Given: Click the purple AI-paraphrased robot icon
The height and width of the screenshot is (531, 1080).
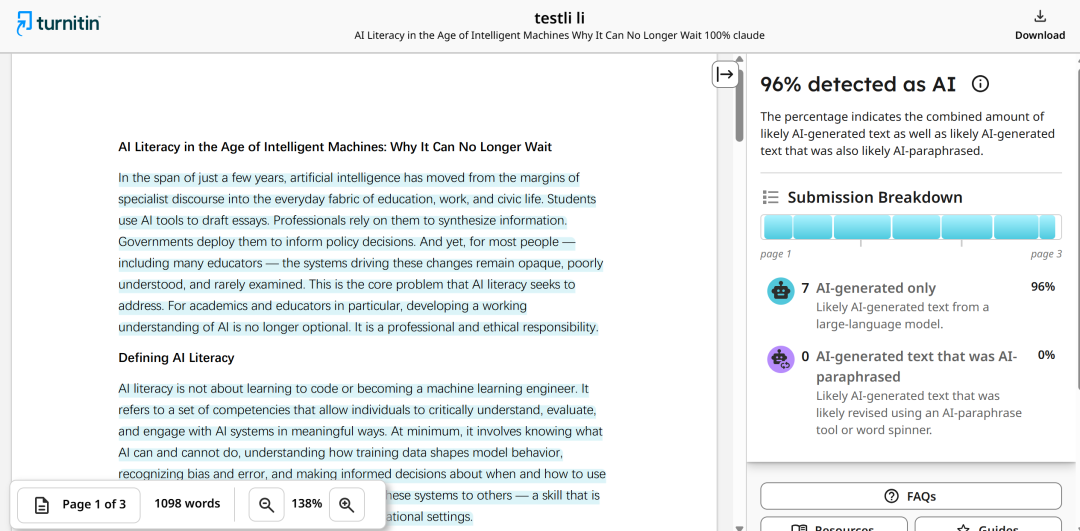Looking at the screenshot, I should [x=780, y=360].
